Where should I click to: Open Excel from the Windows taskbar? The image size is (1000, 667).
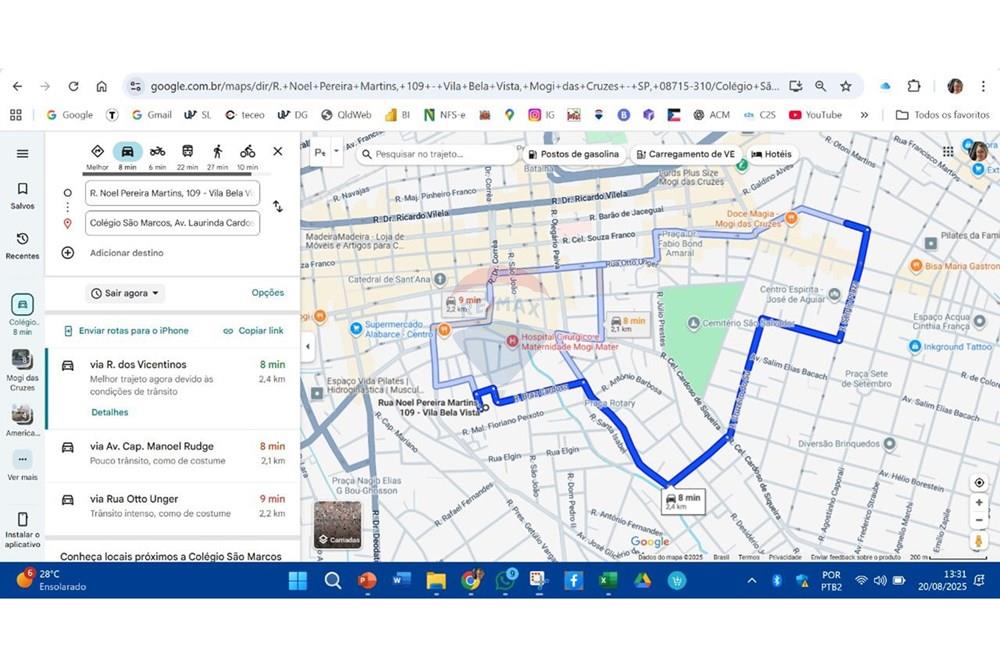click(x=608, y=580)
